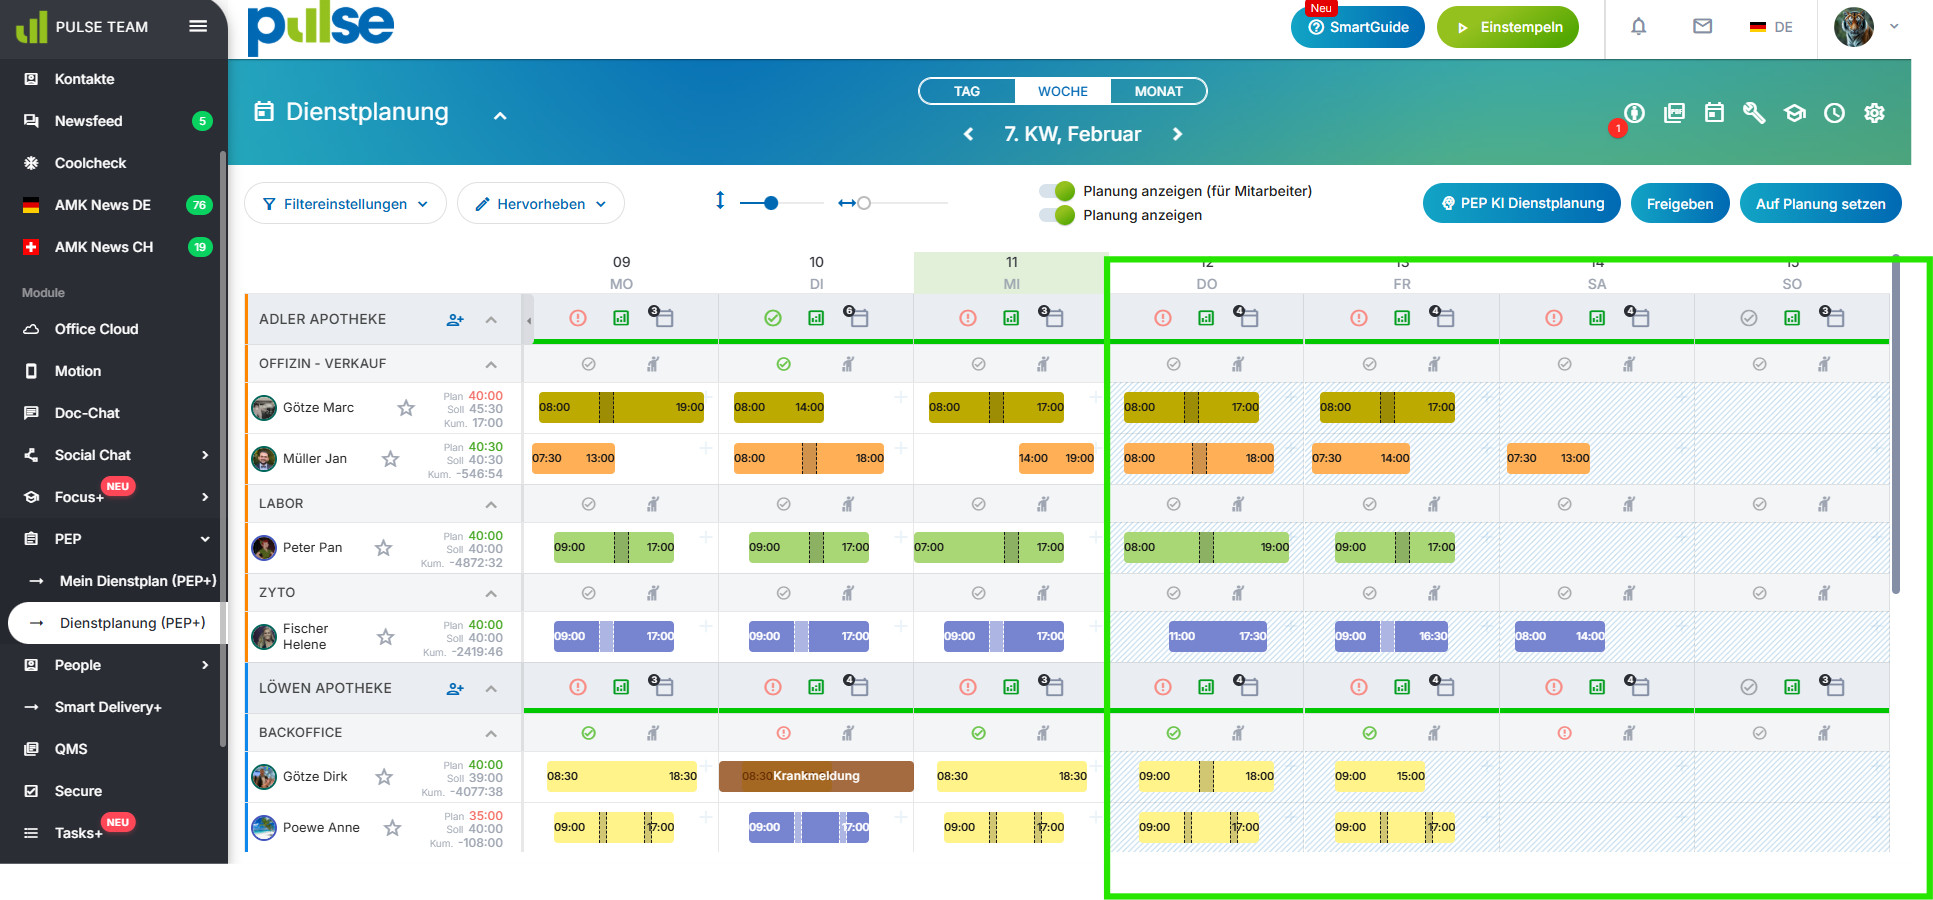
Task: Star the employee Götze Dirk
Action: coord(384,777)
